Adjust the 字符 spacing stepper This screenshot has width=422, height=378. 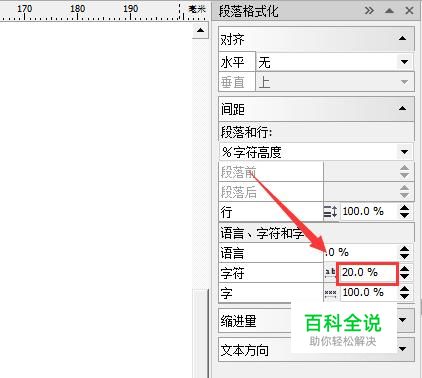404,272
